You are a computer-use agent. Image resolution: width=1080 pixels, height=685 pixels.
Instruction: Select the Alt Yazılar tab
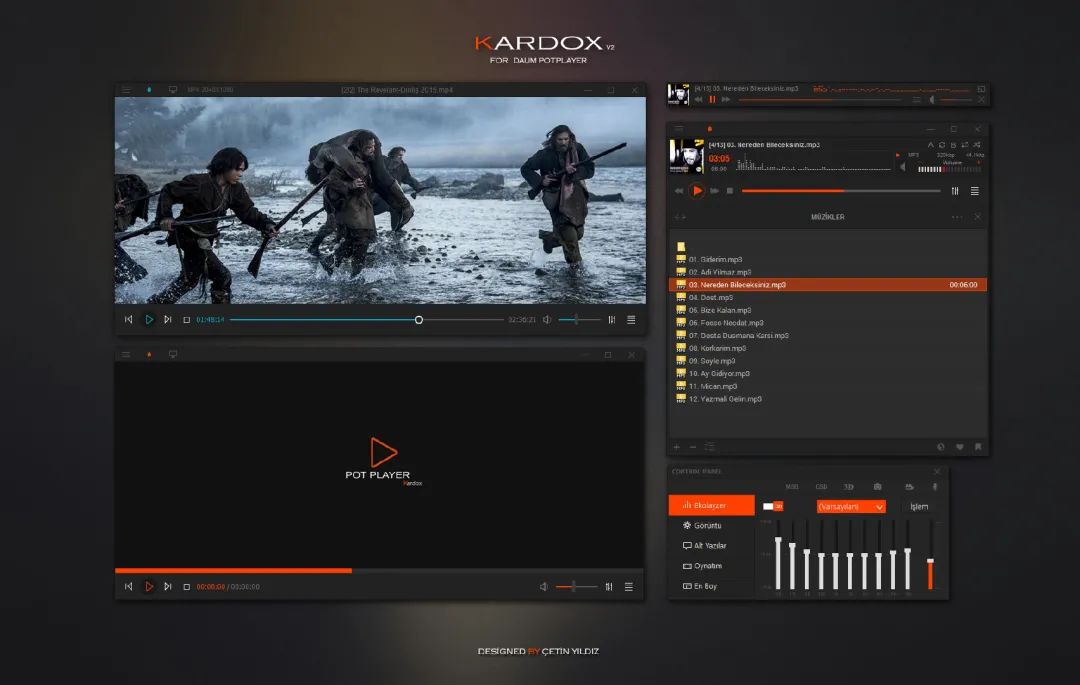click(711, 546)
